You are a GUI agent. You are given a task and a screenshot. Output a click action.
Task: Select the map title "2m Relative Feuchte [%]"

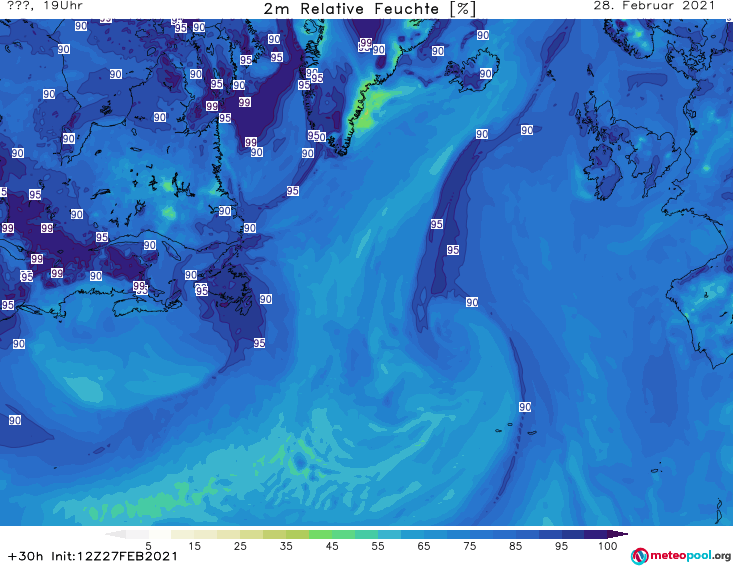[369, 8]
